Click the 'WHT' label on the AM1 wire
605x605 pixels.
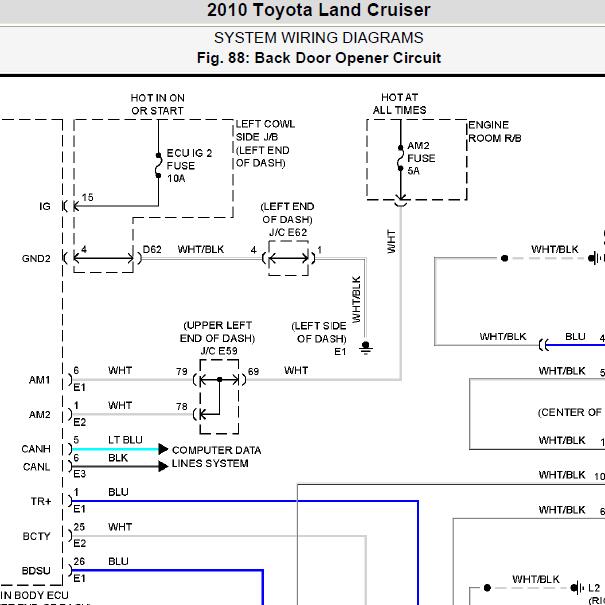coord(120,370)
